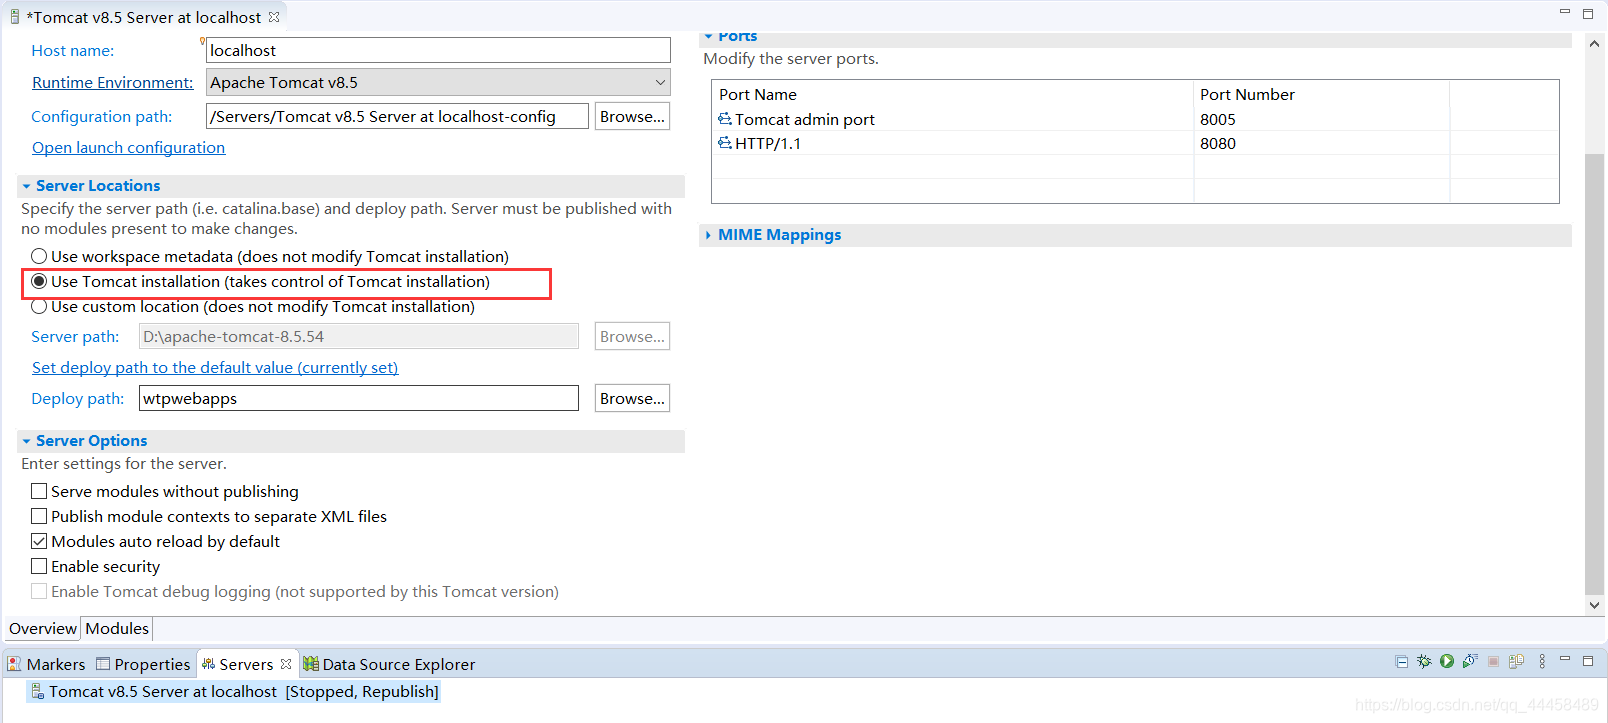Image resolution: width=1608 pixels, height=723 pixels.
Task: Click the Deploy path field with wtpwebapps
Action: [x=358, y=398]
